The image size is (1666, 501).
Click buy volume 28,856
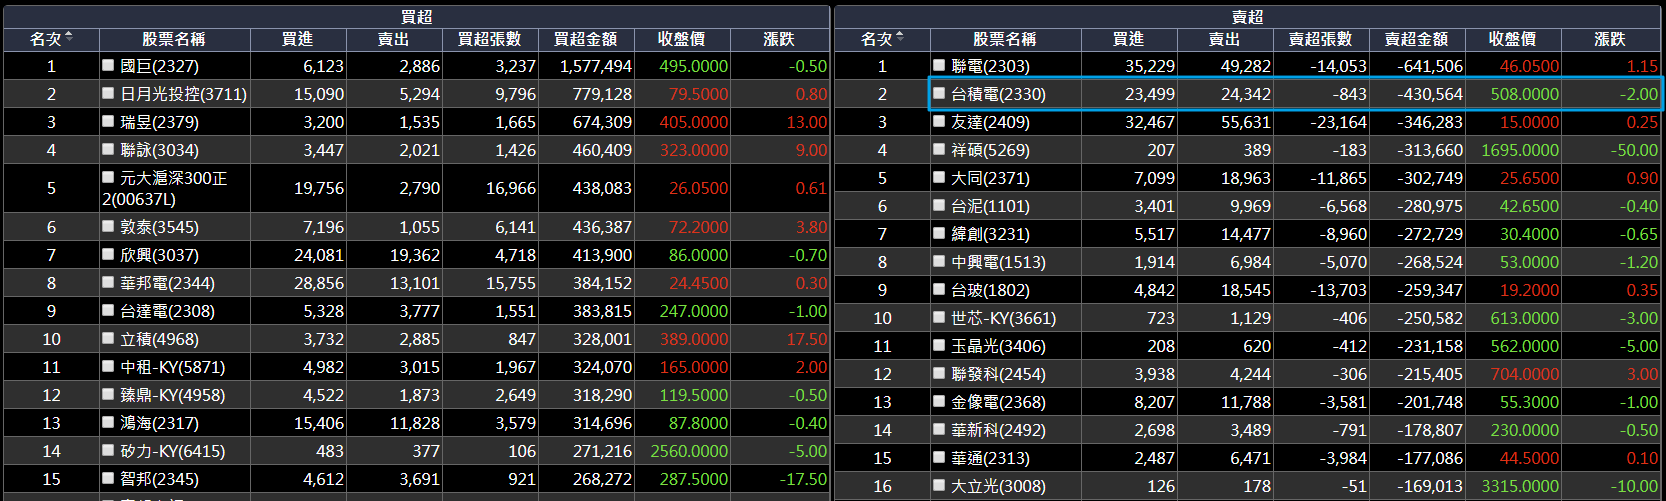tap(319, 283)
